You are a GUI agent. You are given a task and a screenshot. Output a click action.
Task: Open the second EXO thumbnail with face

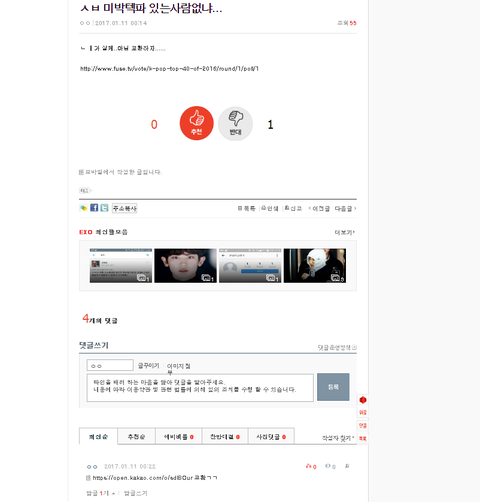point(185,266)
